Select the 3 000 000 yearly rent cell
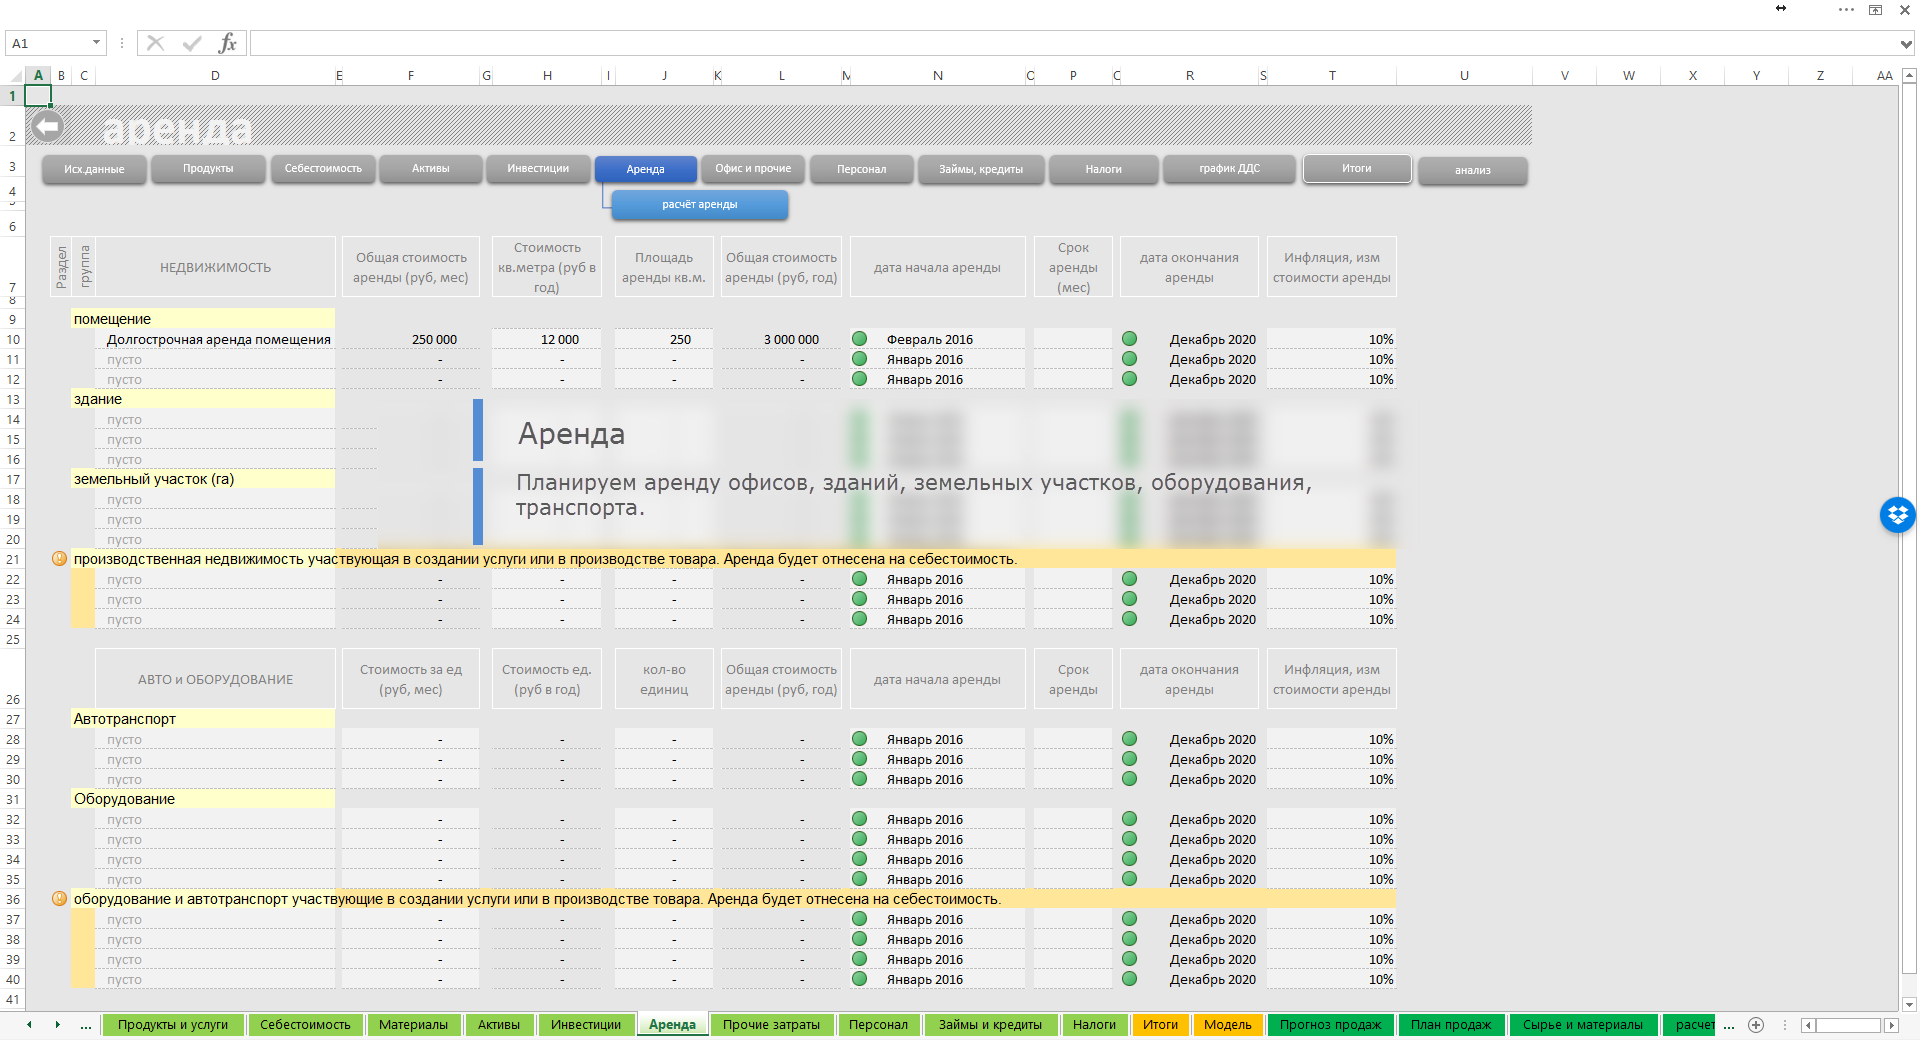This screenshot has height=1040, width=1920. click(781, 339)
